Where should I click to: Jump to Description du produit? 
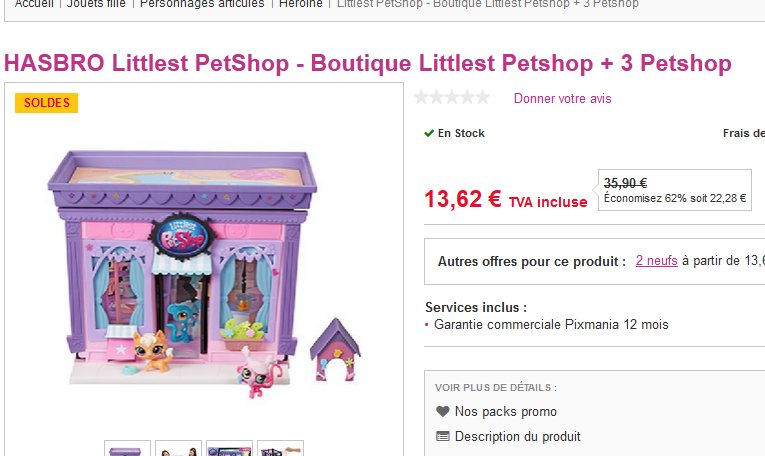click(518, 436)
